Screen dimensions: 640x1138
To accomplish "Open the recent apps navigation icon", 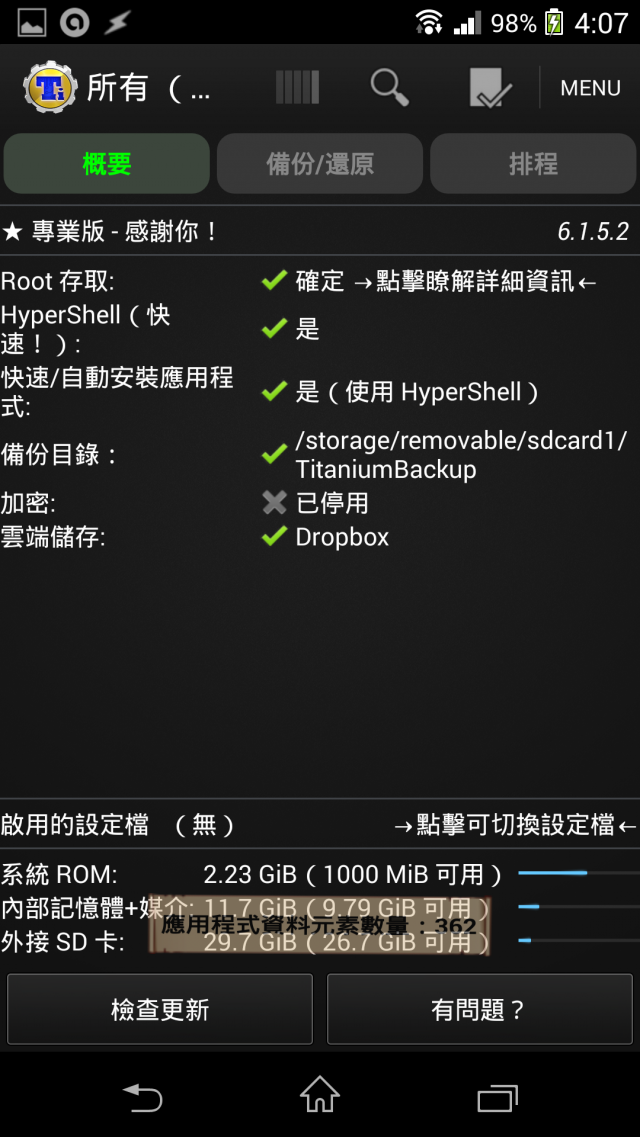I will click(x=498, y=1097).
